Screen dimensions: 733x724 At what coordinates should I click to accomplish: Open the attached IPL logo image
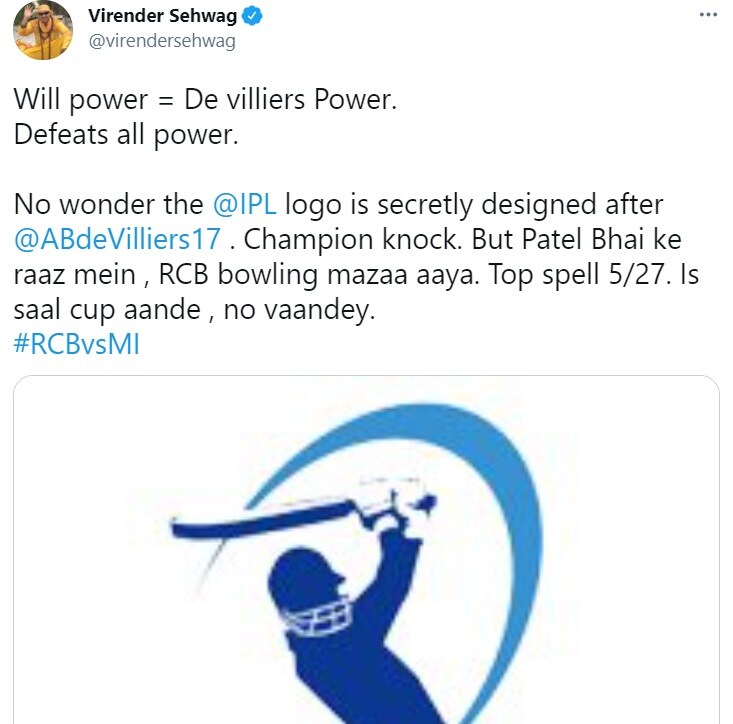click(x=366, y=550)
